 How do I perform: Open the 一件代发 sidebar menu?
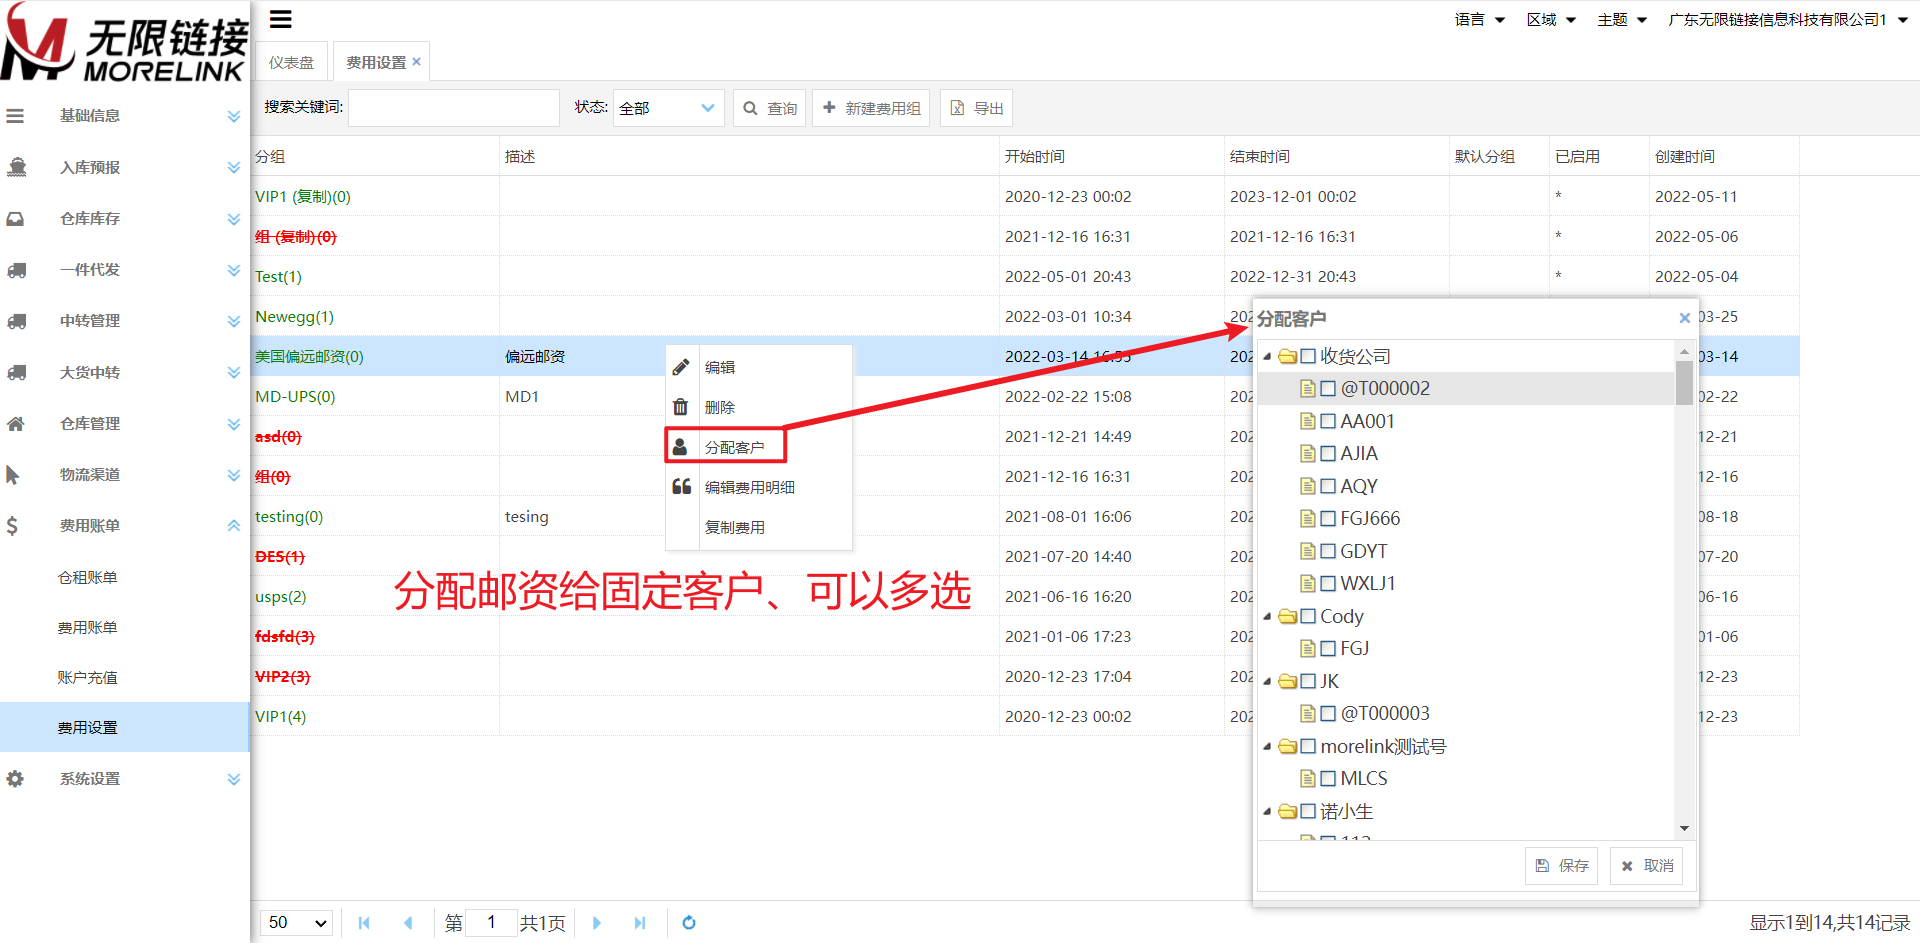tap(124, 270)
